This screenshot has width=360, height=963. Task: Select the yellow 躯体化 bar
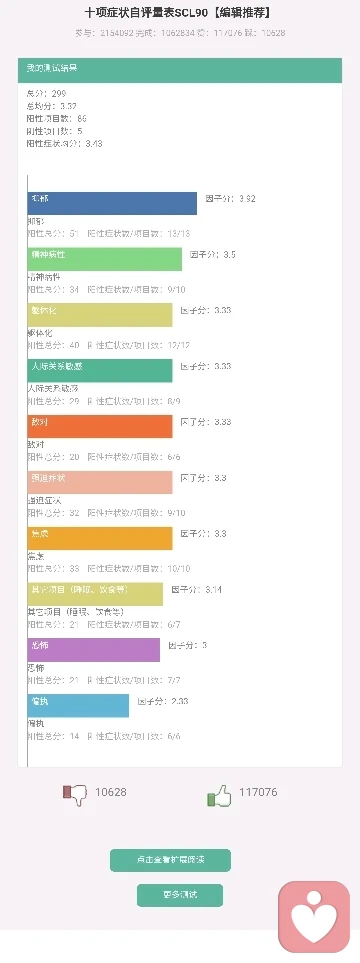100,315
